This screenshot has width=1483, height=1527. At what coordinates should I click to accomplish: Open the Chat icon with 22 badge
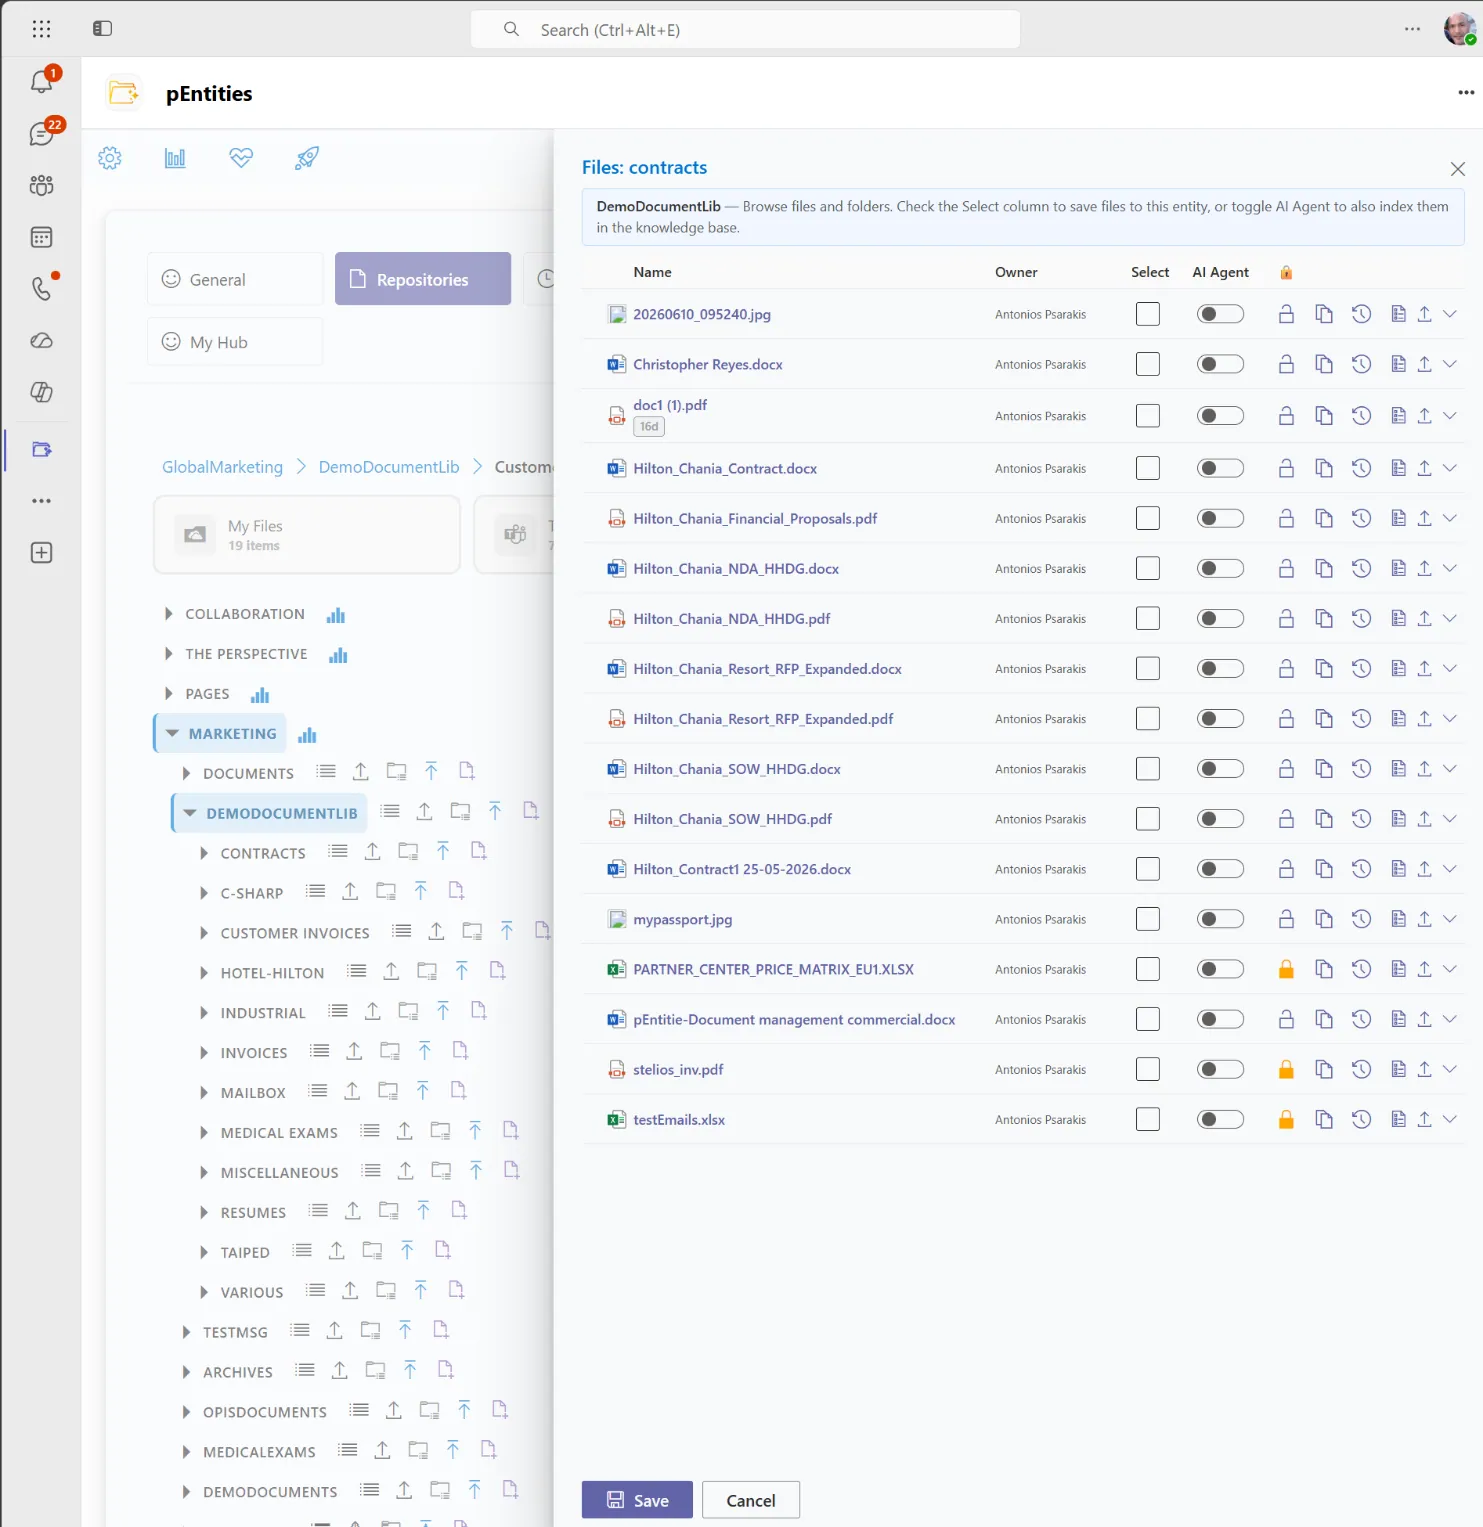[x=42, y=133]
